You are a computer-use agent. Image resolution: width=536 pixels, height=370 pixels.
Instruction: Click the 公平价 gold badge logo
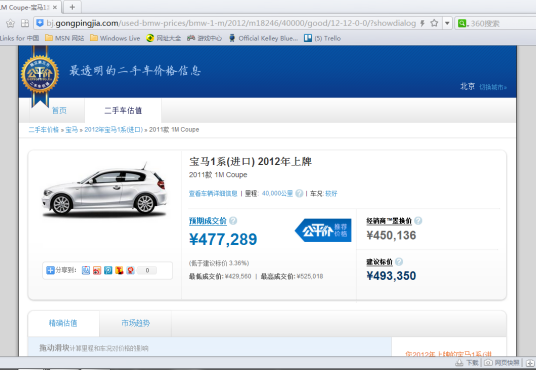[x=40, y=75]
